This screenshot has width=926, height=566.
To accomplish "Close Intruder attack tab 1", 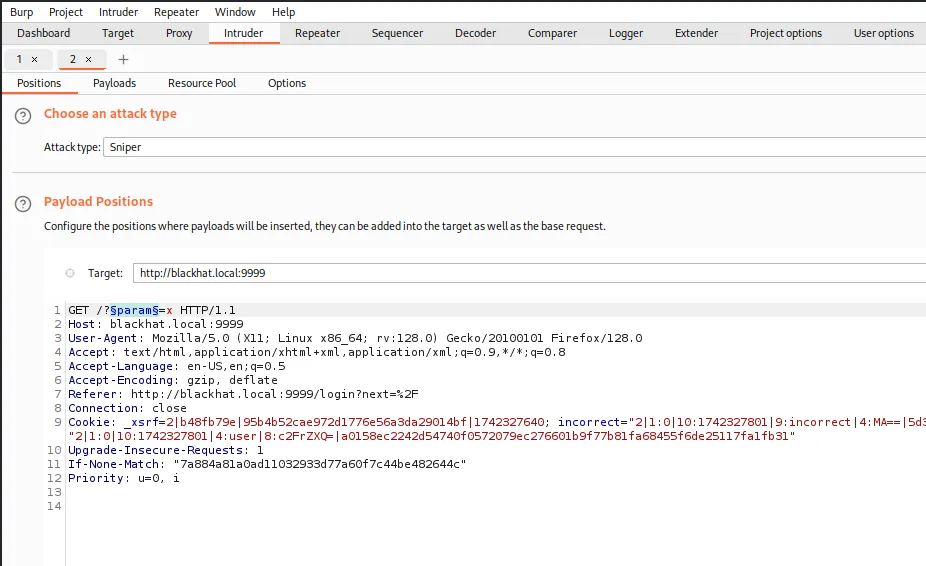I will (34, 59).
